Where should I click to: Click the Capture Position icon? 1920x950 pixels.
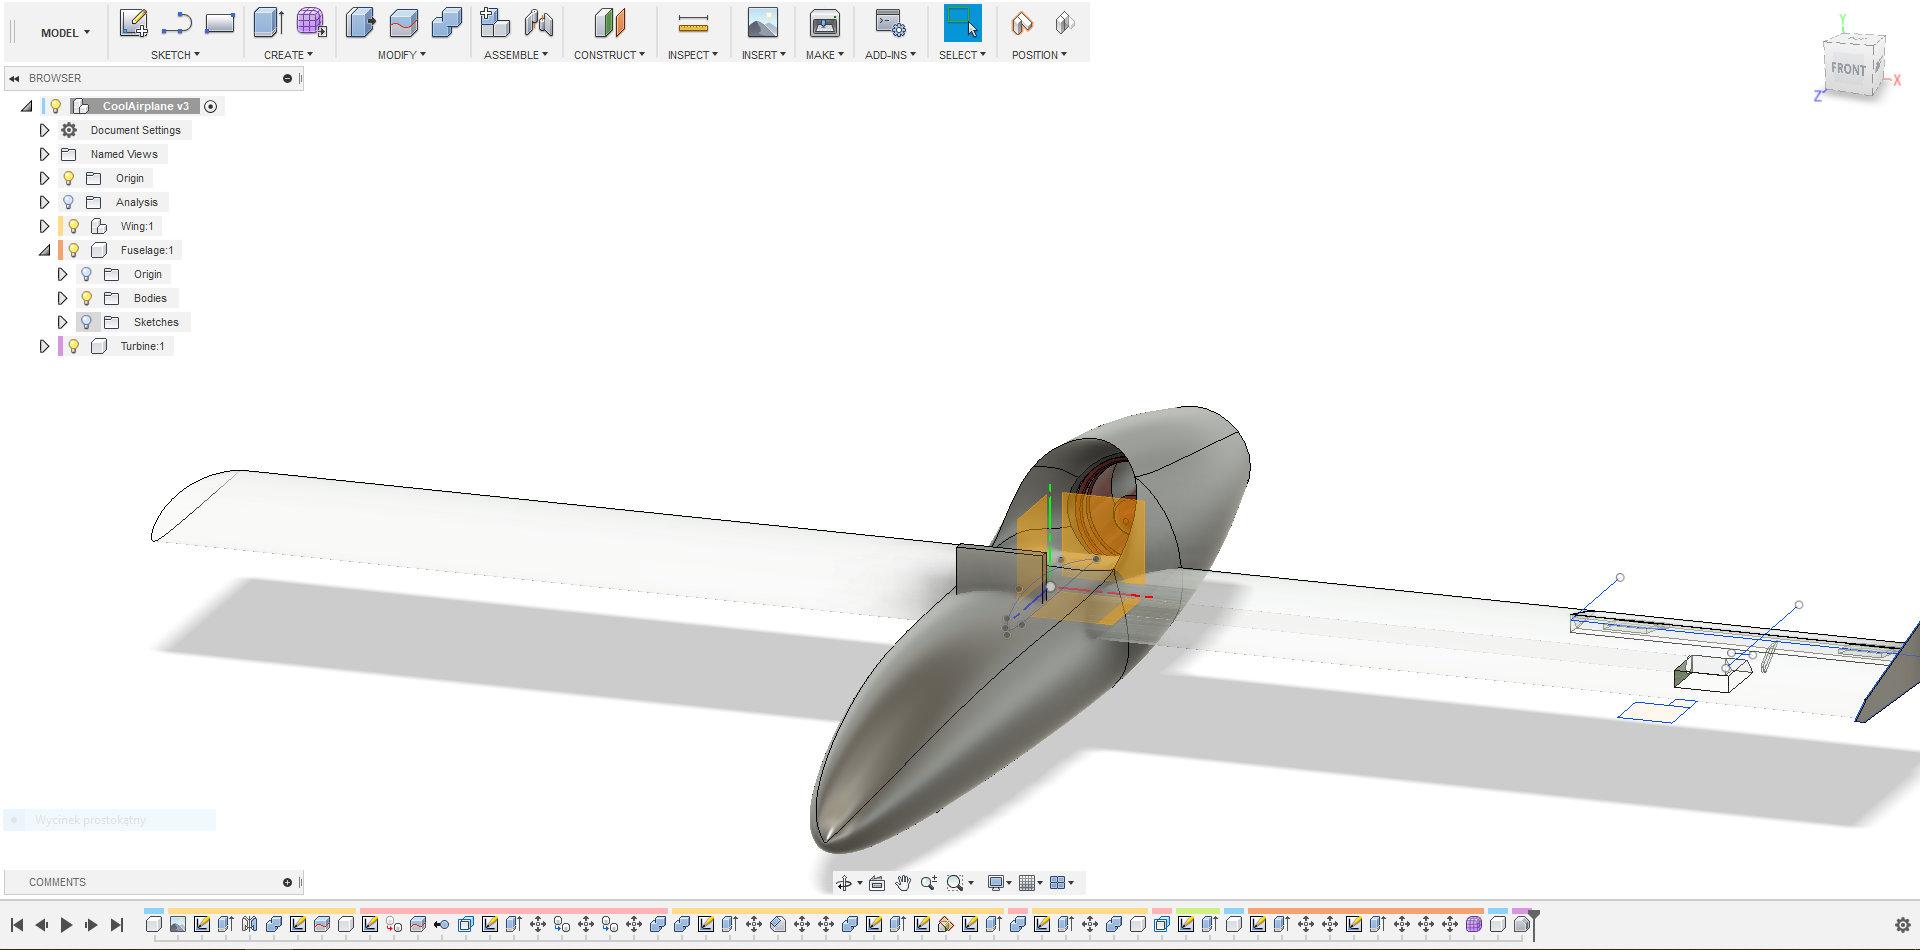pyautogui.click(x=1022, y=23)
